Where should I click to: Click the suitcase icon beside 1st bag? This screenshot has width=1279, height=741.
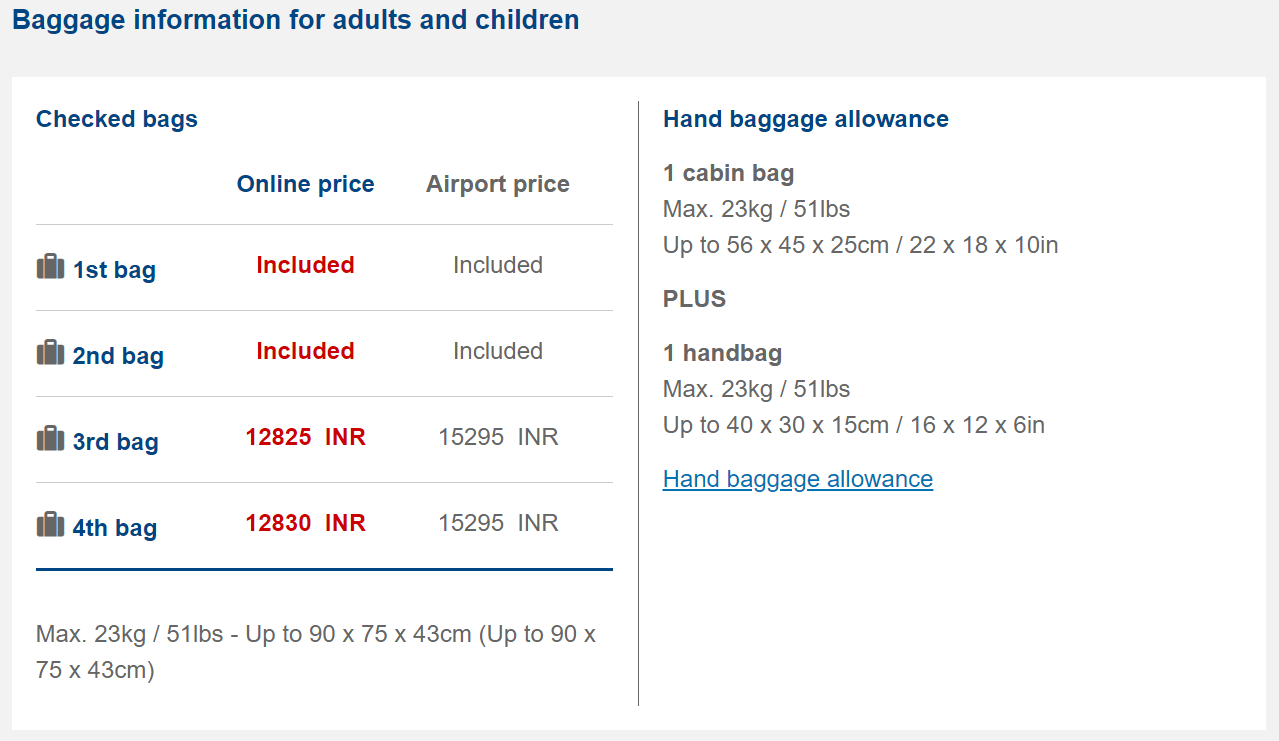[x=50, y=267]
